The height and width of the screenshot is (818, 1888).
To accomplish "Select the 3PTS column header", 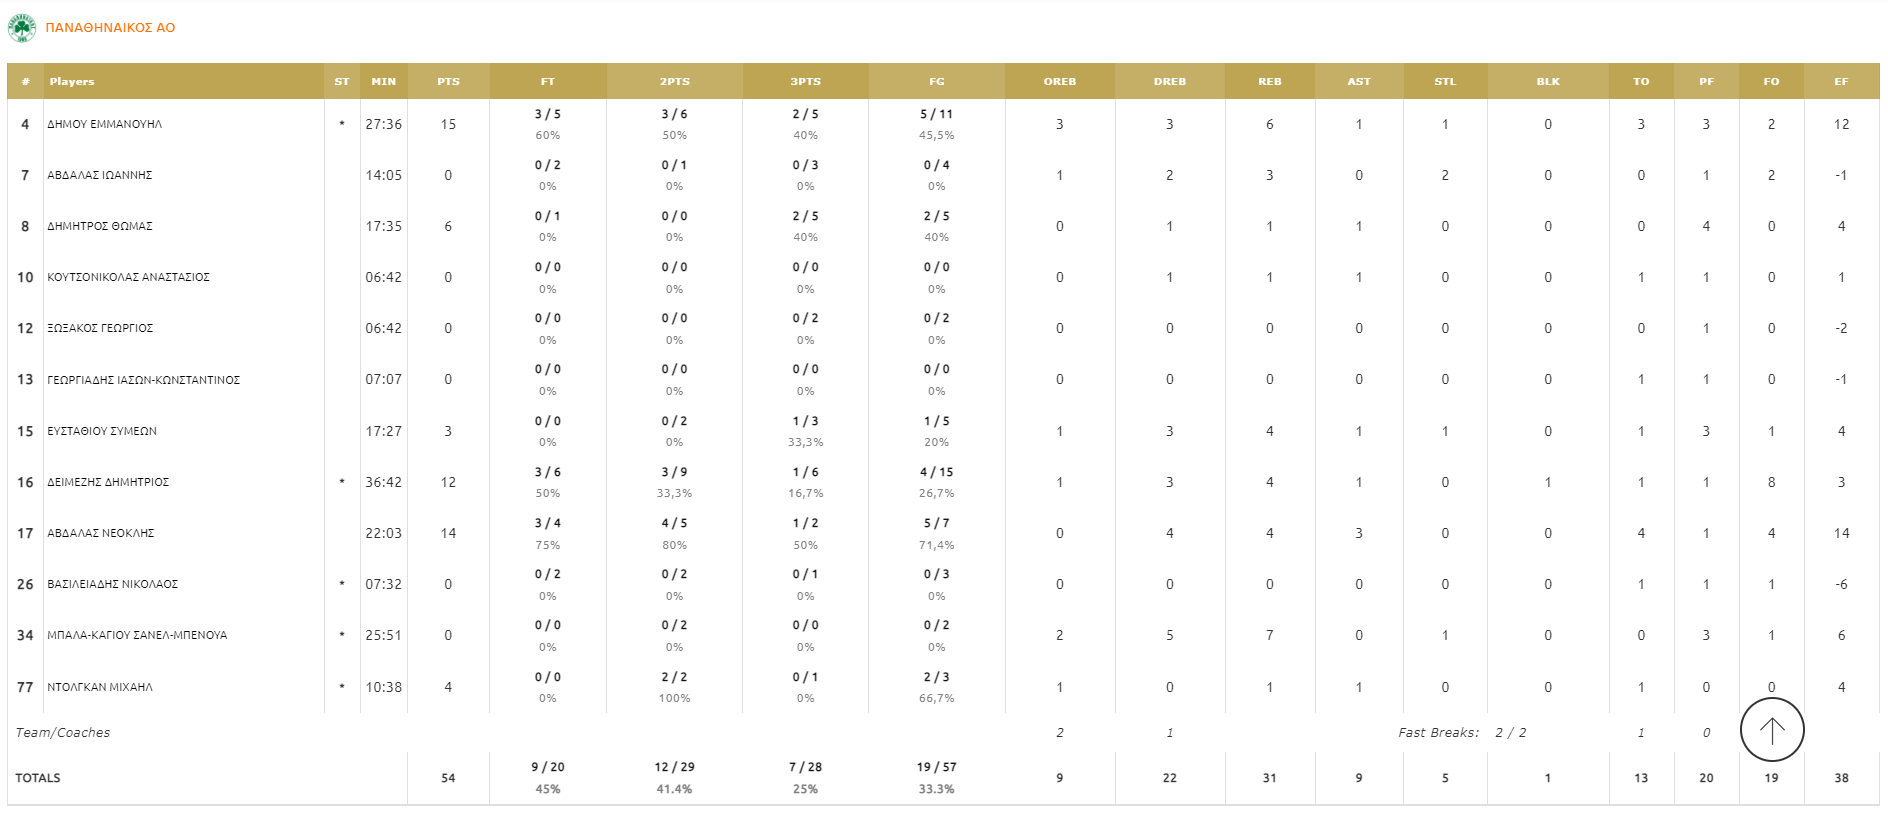I will pos(805,82).
